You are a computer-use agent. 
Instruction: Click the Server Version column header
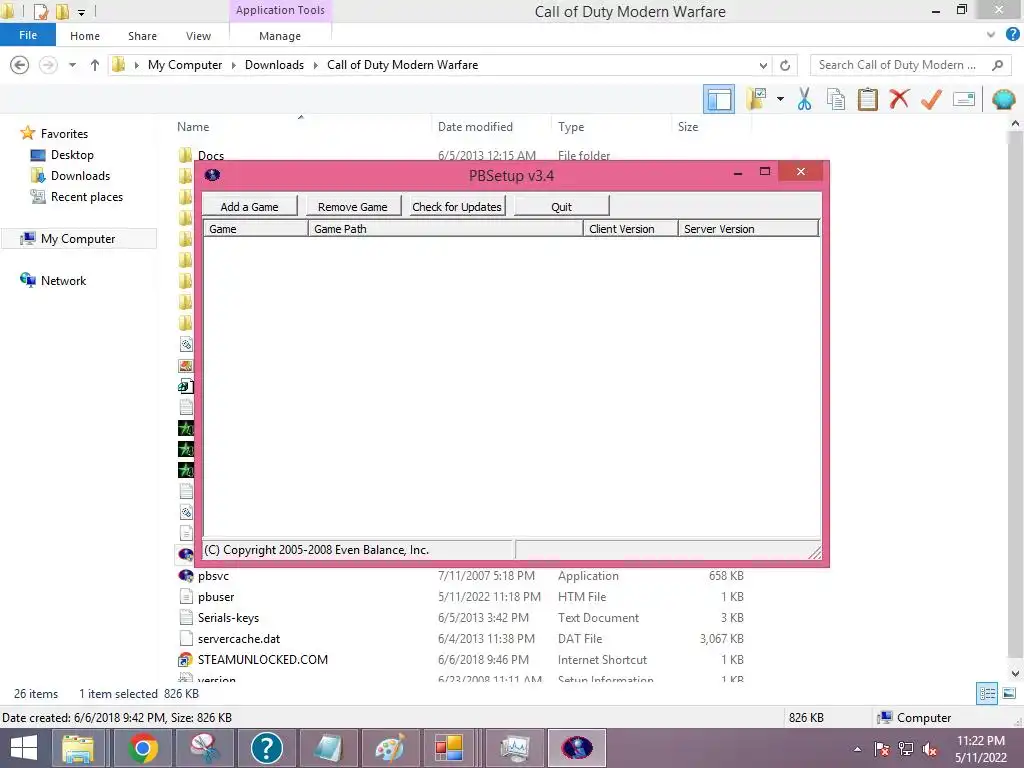(748, 229)
